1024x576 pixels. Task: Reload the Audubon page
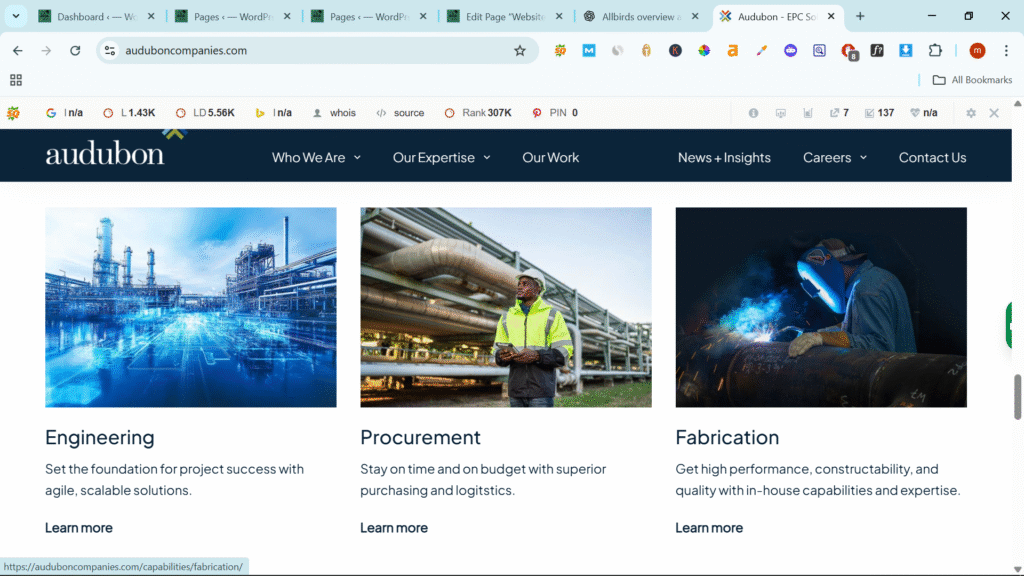pos(76,51)
